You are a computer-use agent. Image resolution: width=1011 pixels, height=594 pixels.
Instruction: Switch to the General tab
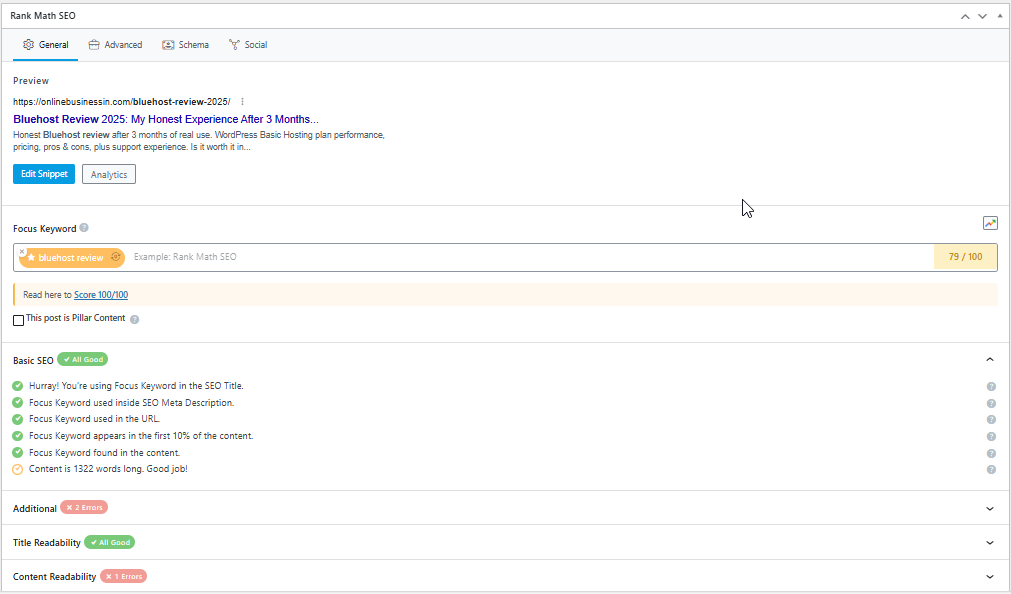(x=45, y=45)
